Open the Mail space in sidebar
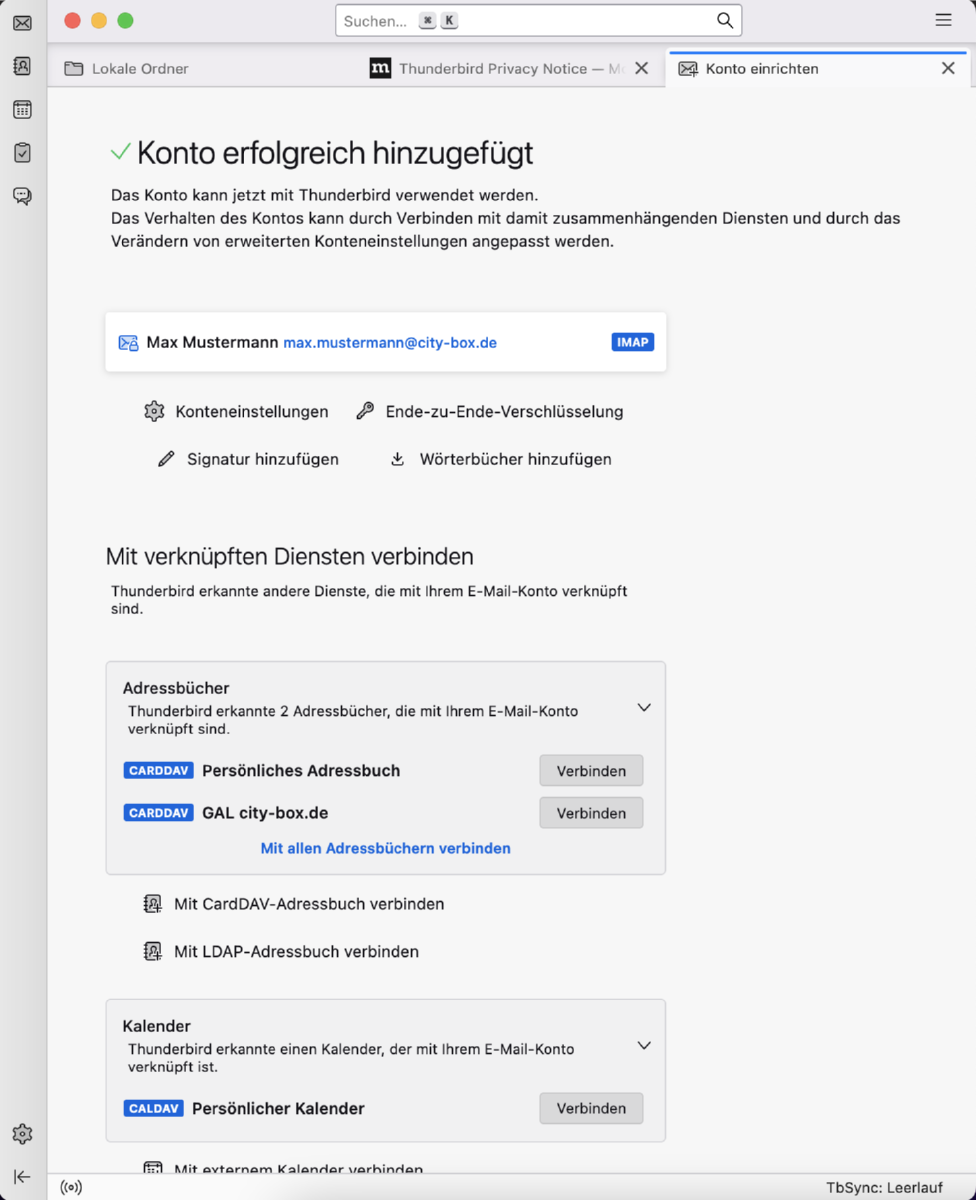Viewport: 976px width, 1200px height. pos(22,23)
